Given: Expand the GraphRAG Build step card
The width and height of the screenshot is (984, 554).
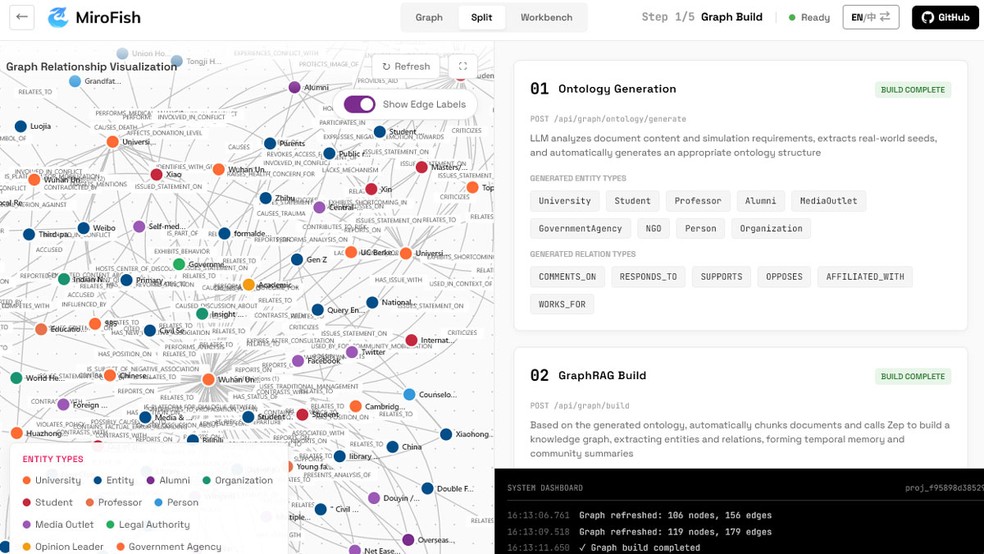Looking at the screenshot, I should pos(740,376).
